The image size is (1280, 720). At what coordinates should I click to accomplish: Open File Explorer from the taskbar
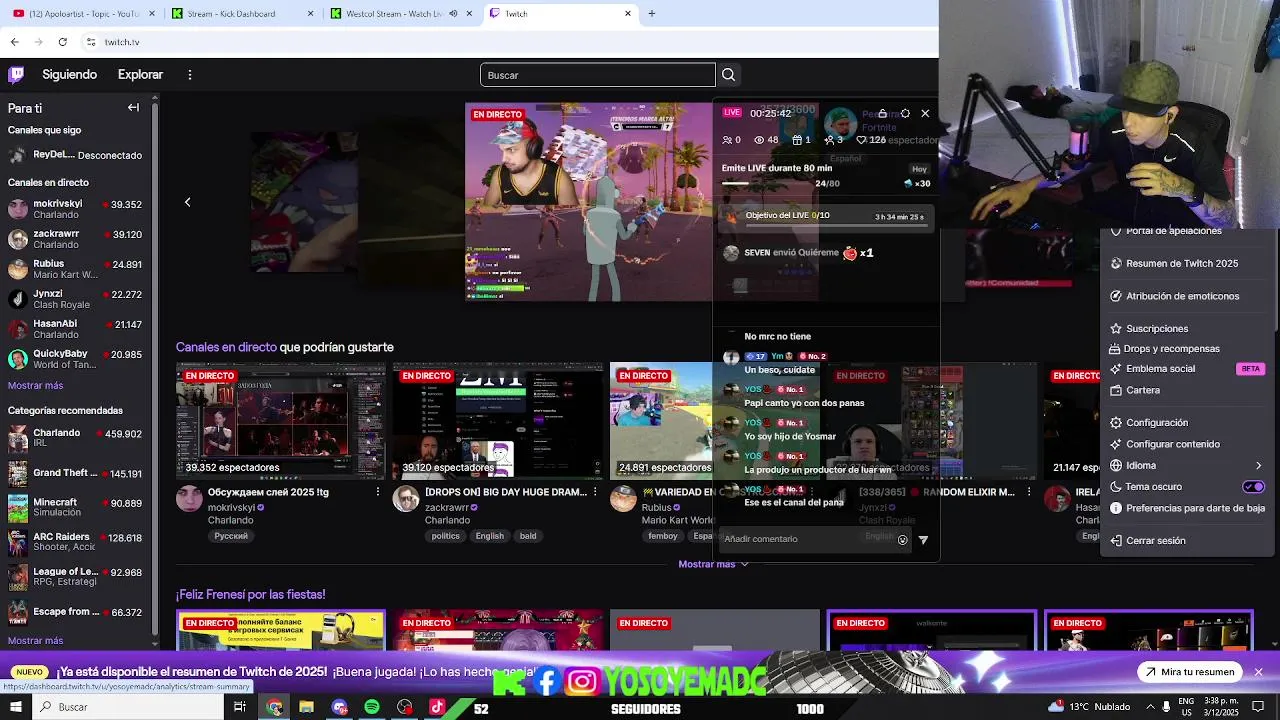tap(307, 707)
